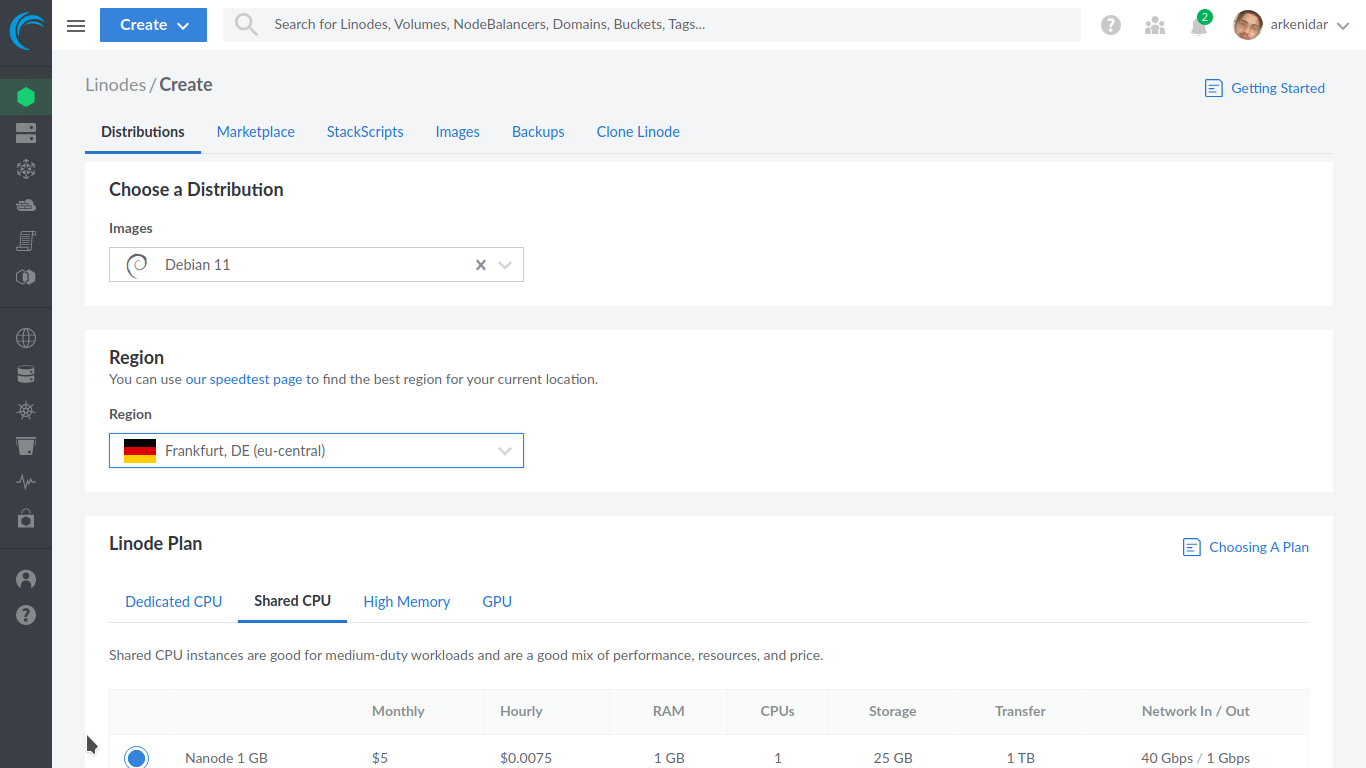Open the Region dropdown for Frankfurt
The width and height of the screenshot is (1366, 768).
click(x=316, y=451)
